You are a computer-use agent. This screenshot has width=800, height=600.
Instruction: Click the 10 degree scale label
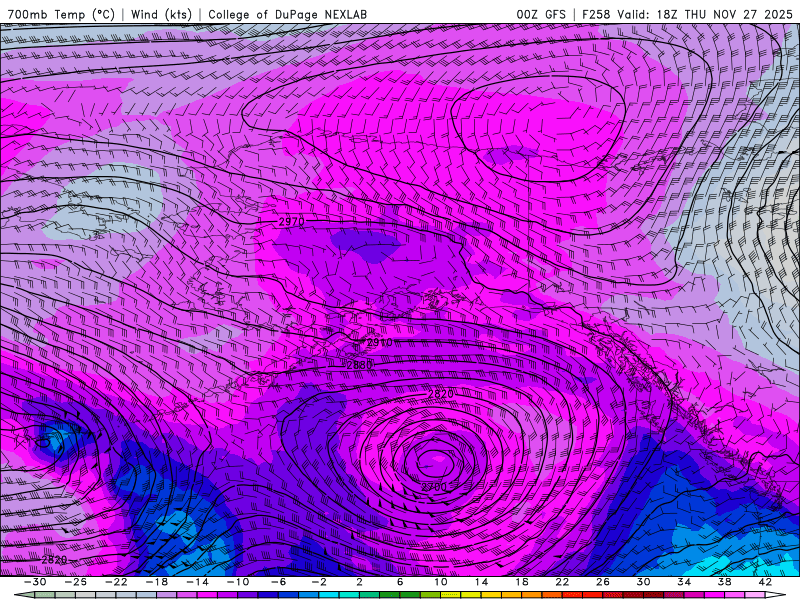click(x=441, y=582)
